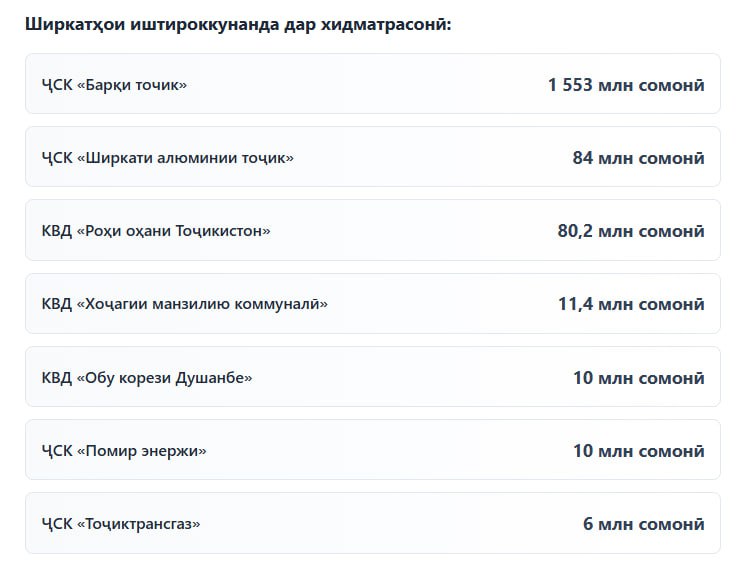Open ҶСК «Ширкати алюминии тоҷик» label
748x561 pixels.
point(168,158)
